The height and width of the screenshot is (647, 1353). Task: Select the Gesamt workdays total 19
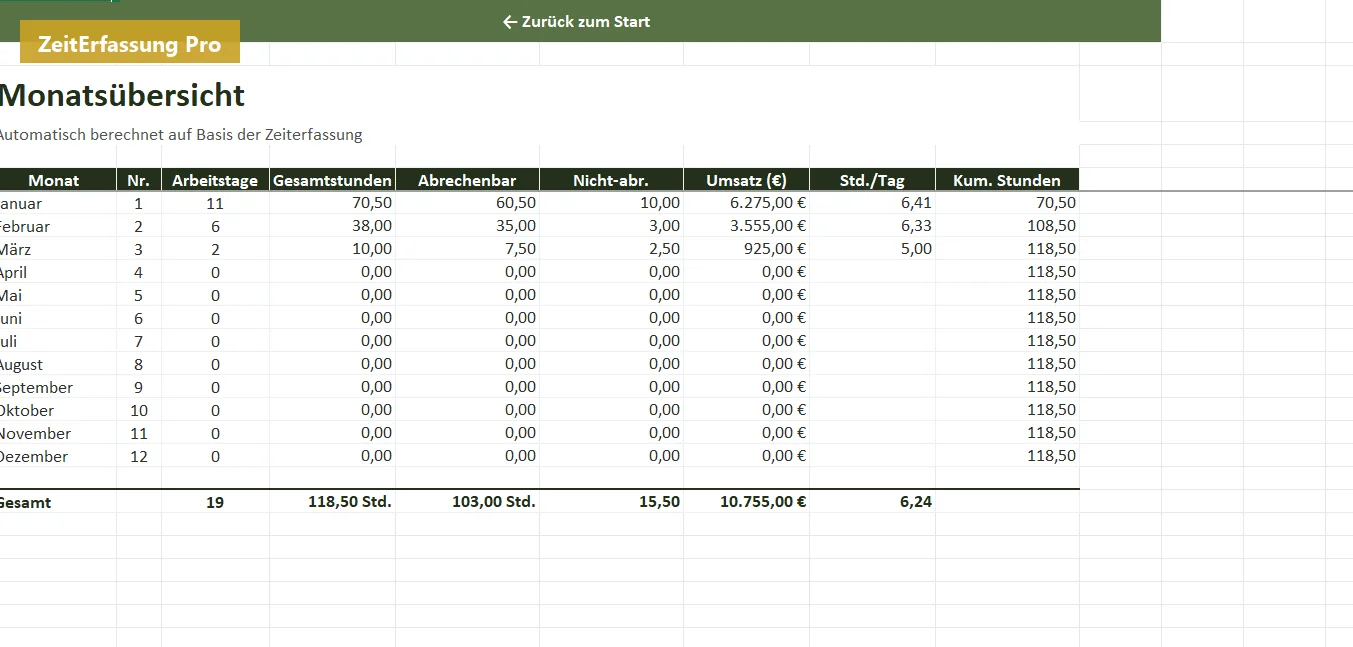click(x=215, y=502)
